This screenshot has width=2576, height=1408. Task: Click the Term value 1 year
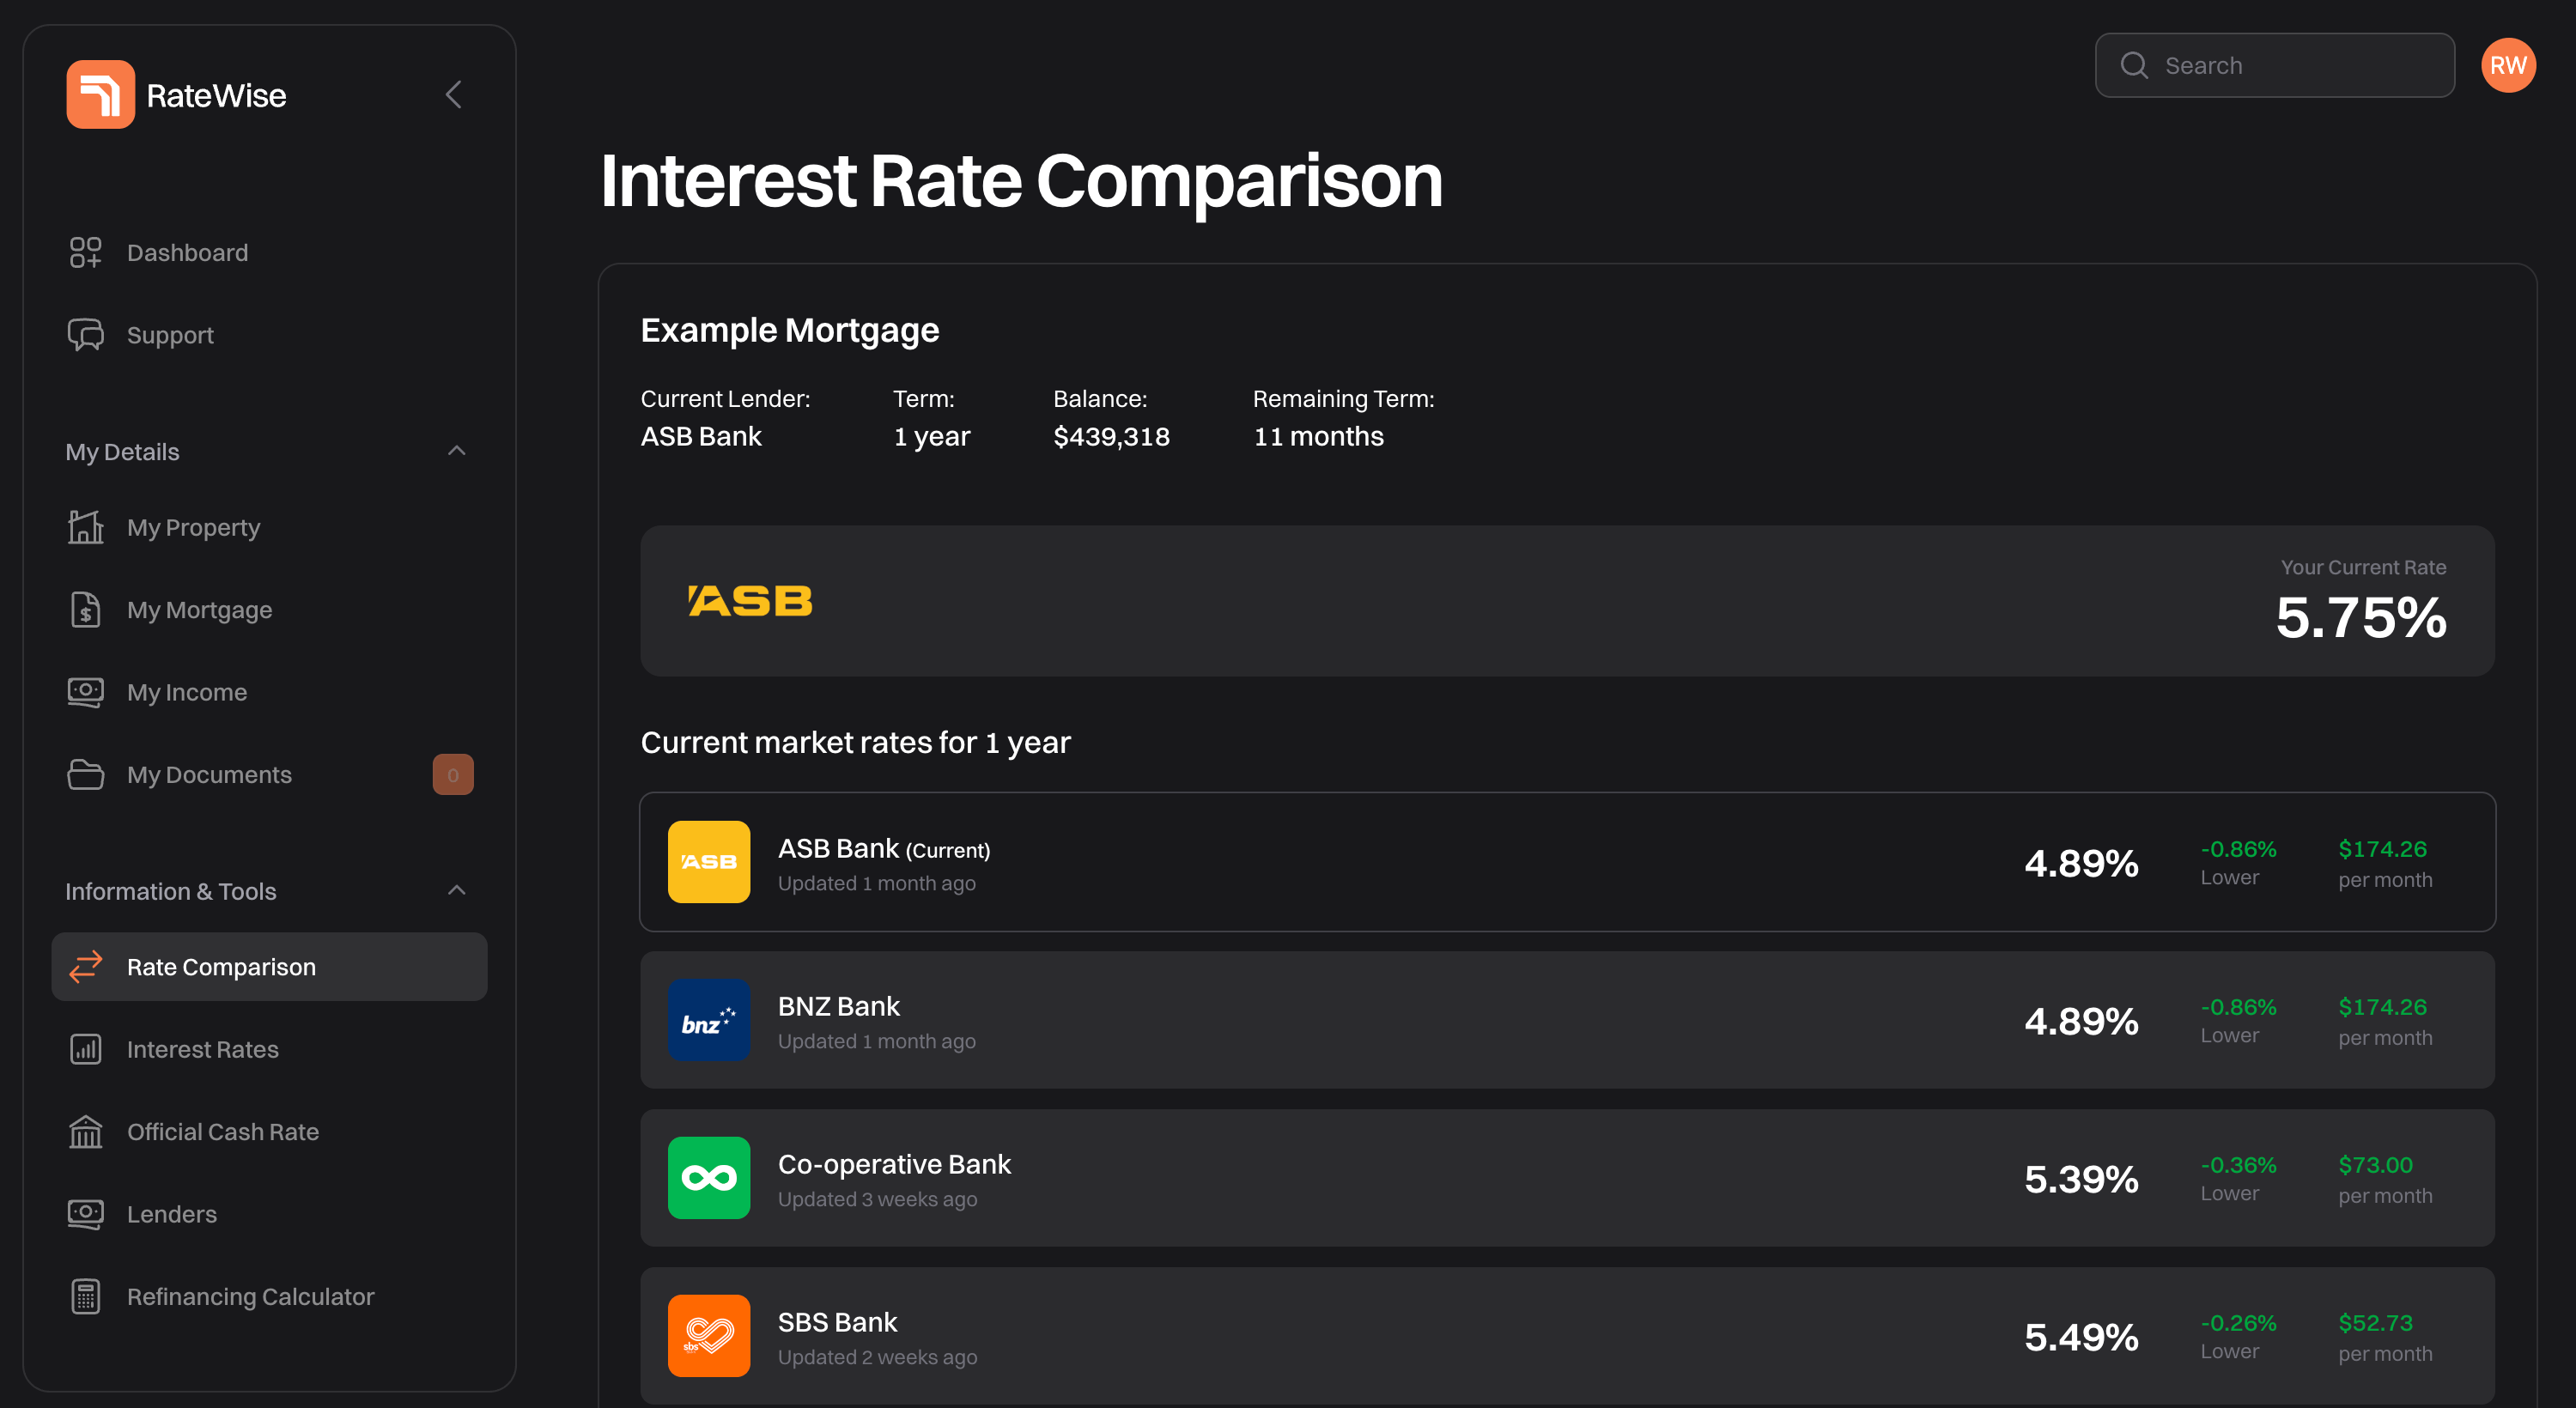pos(931,436)
